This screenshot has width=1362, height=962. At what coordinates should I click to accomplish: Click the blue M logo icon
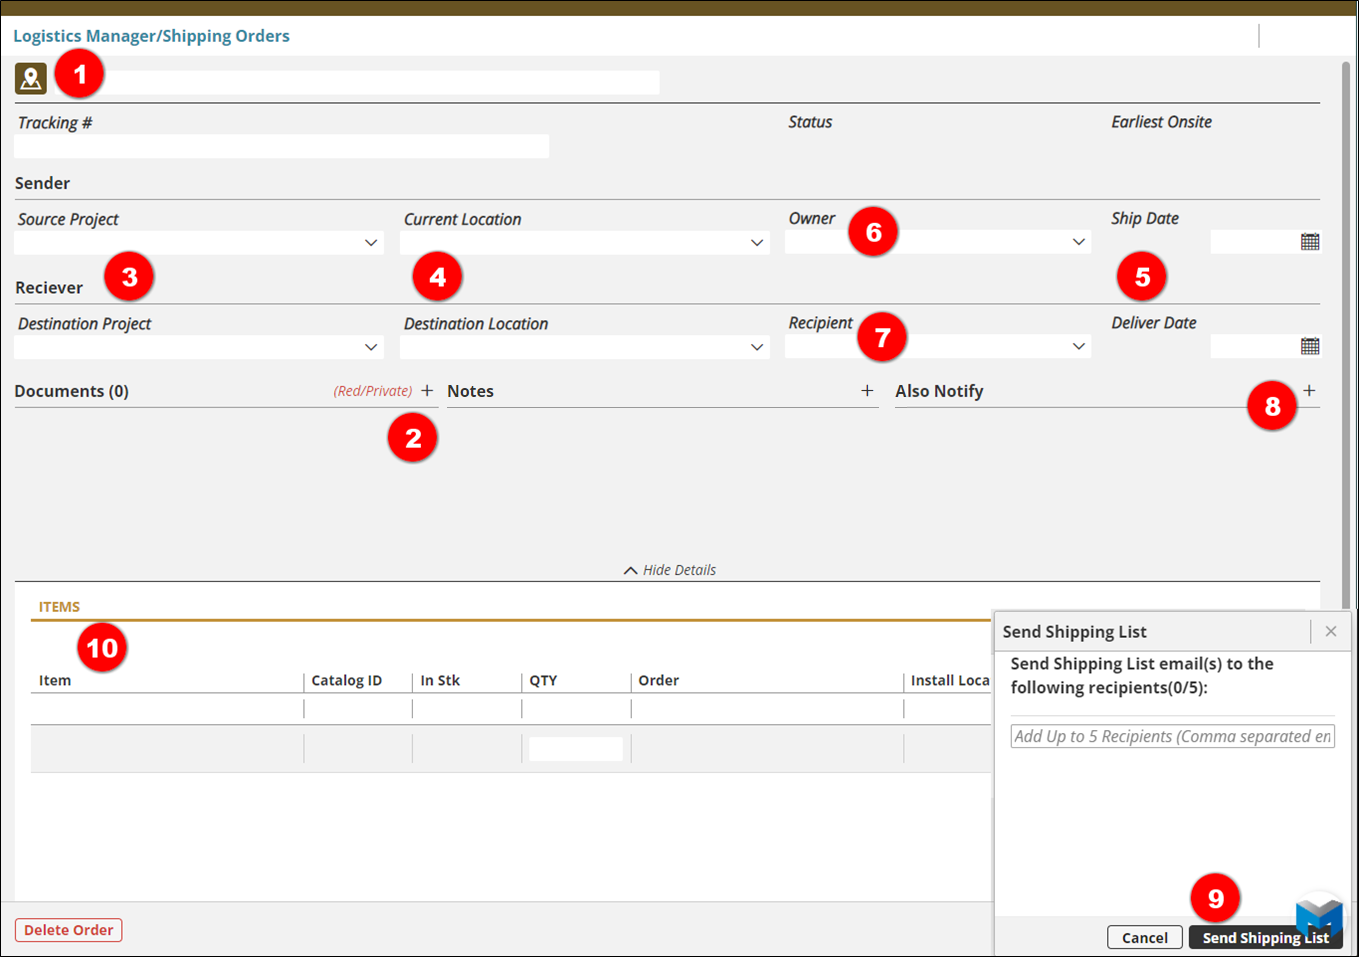tap(1318, 914)
